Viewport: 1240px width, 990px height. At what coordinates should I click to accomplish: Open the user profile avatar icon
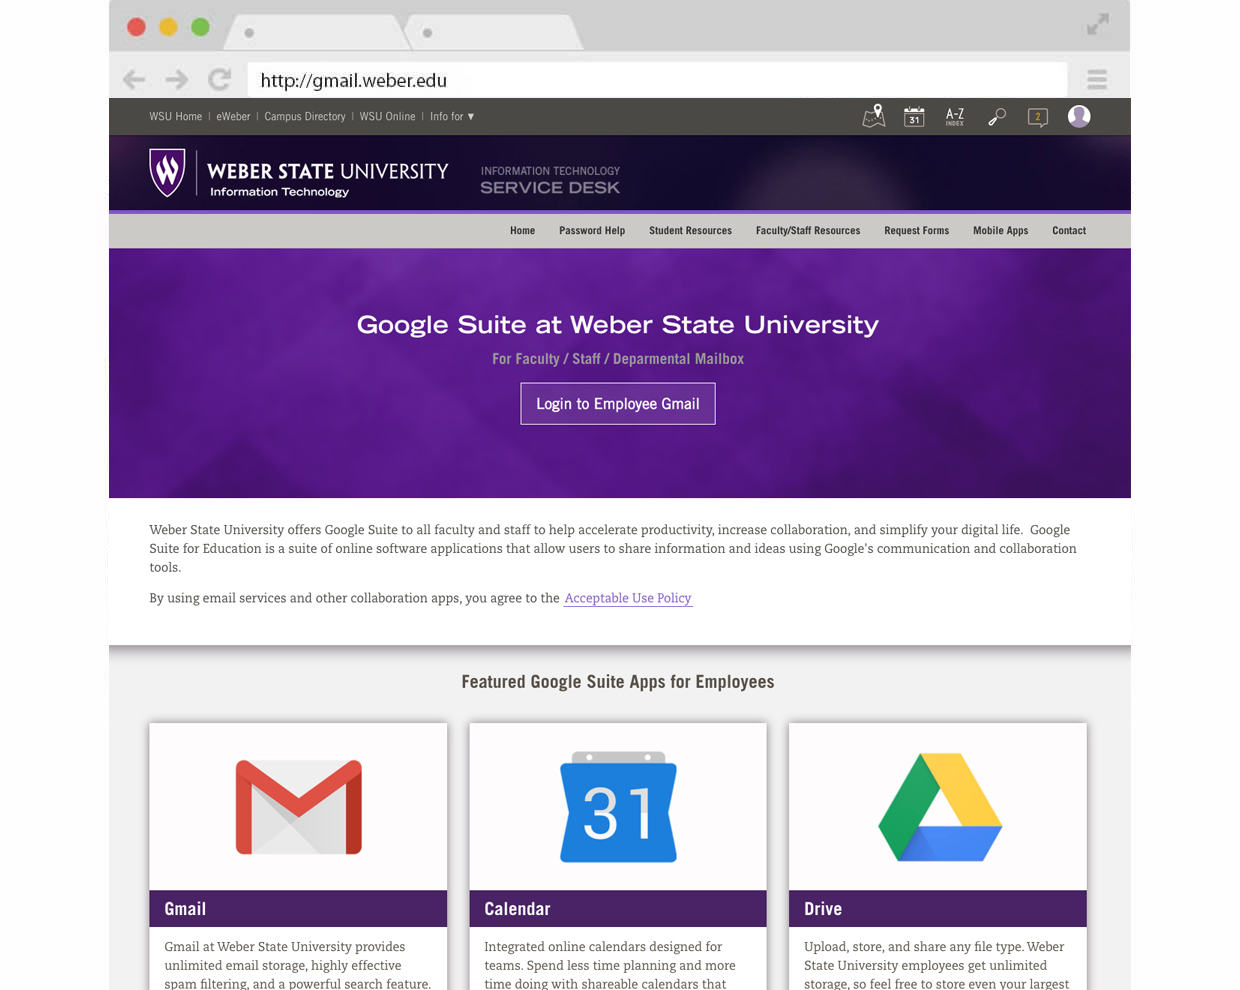pyautogui.click(x=1079, y=116)
